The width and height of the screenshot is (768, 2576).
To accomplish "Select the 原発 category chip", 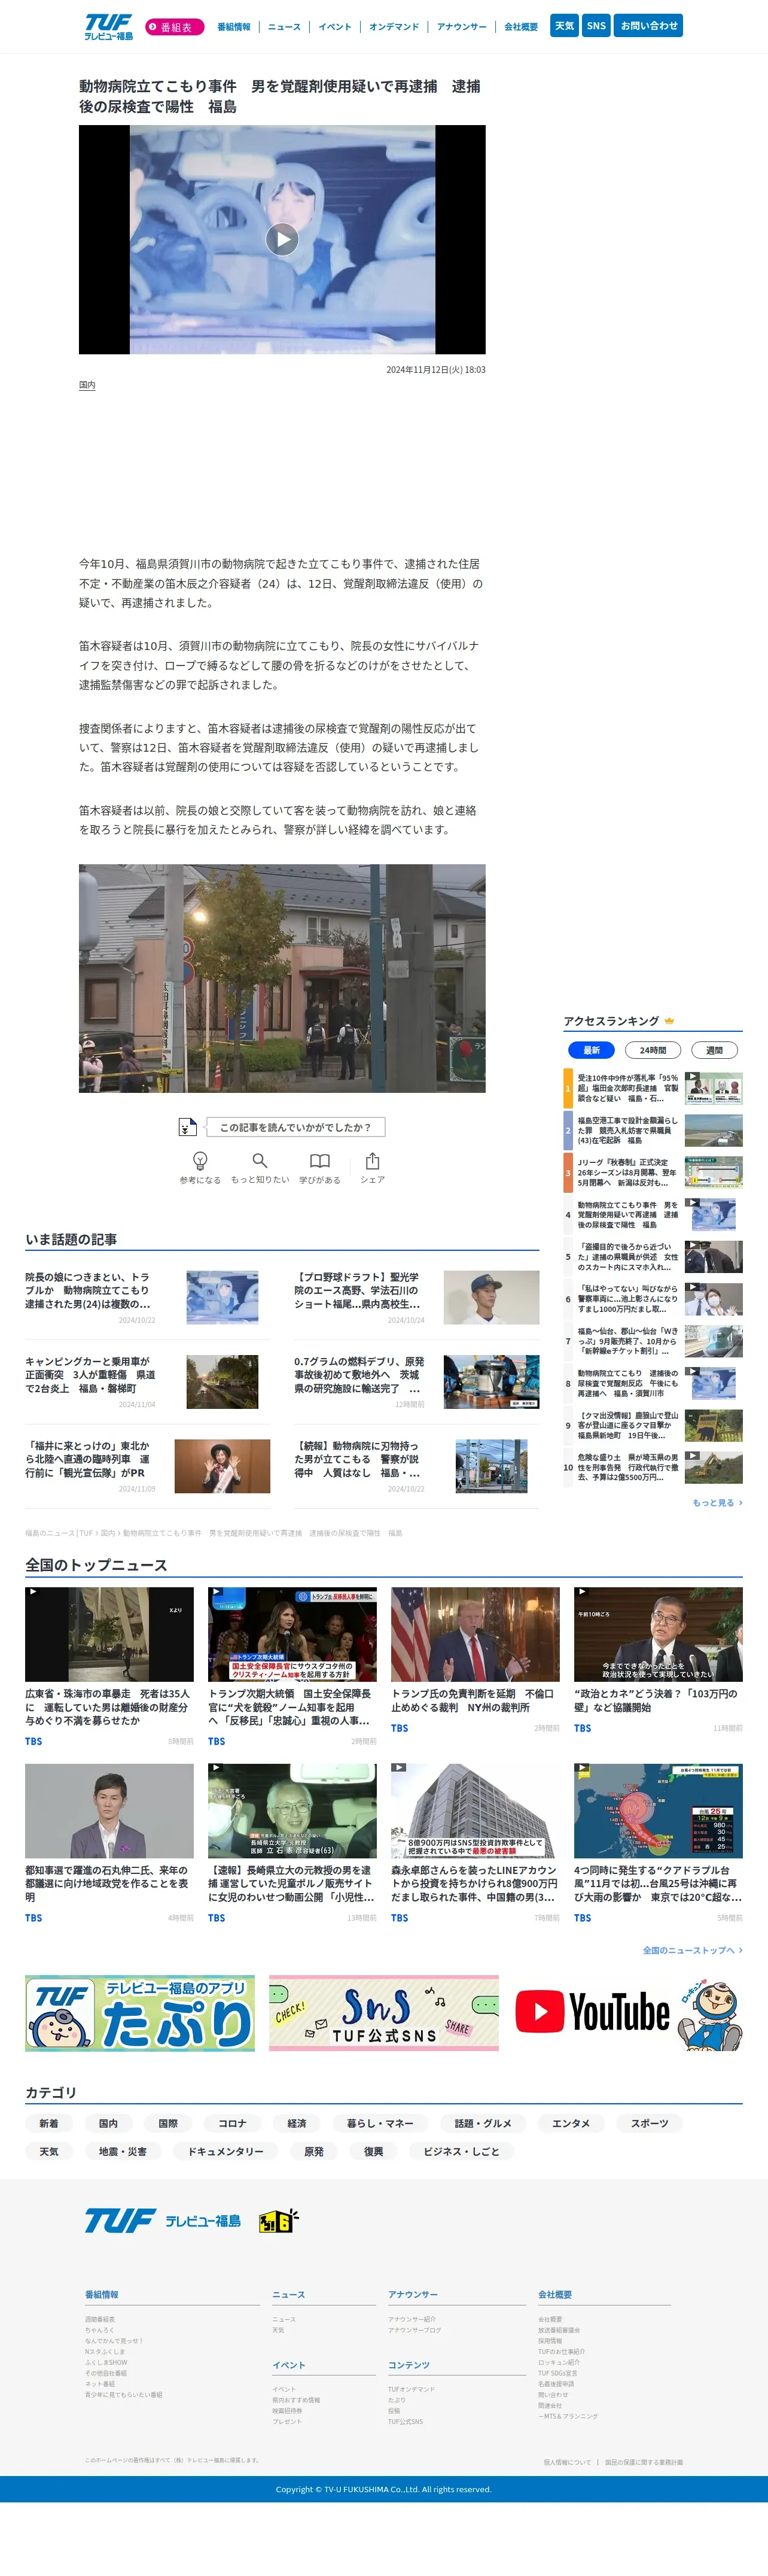I will [314, 2151].
